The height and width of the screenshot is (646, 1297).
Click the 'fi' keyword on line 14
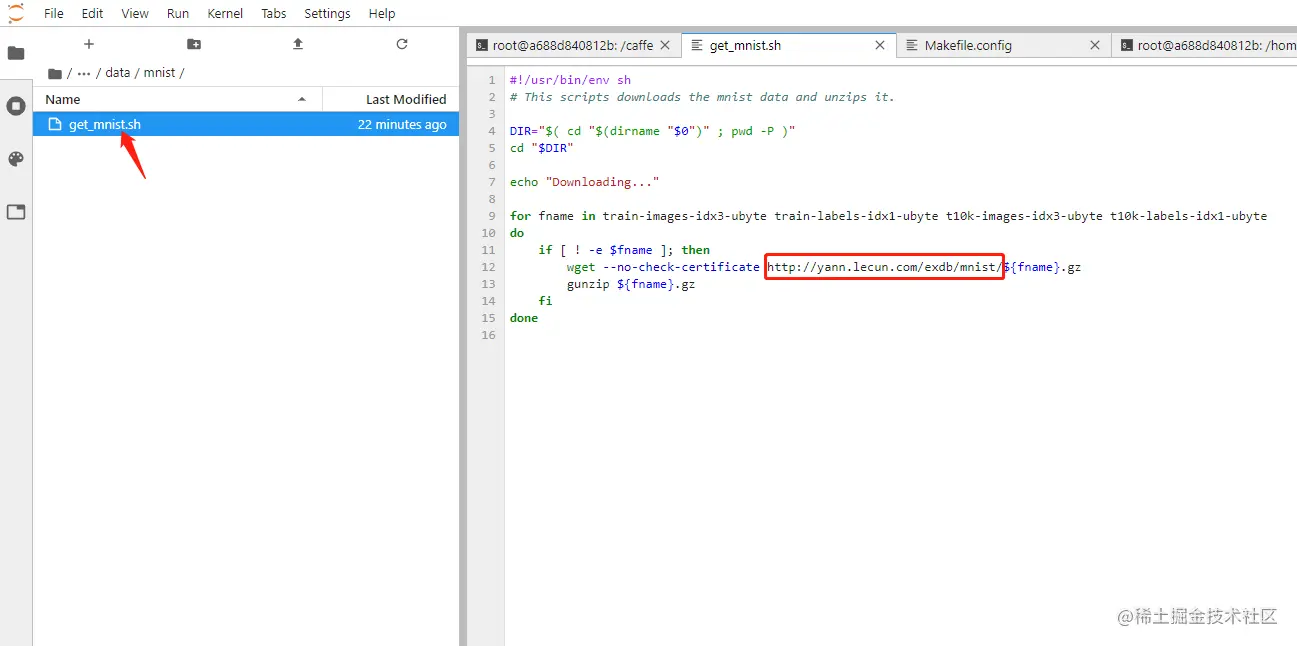point(545,301)
